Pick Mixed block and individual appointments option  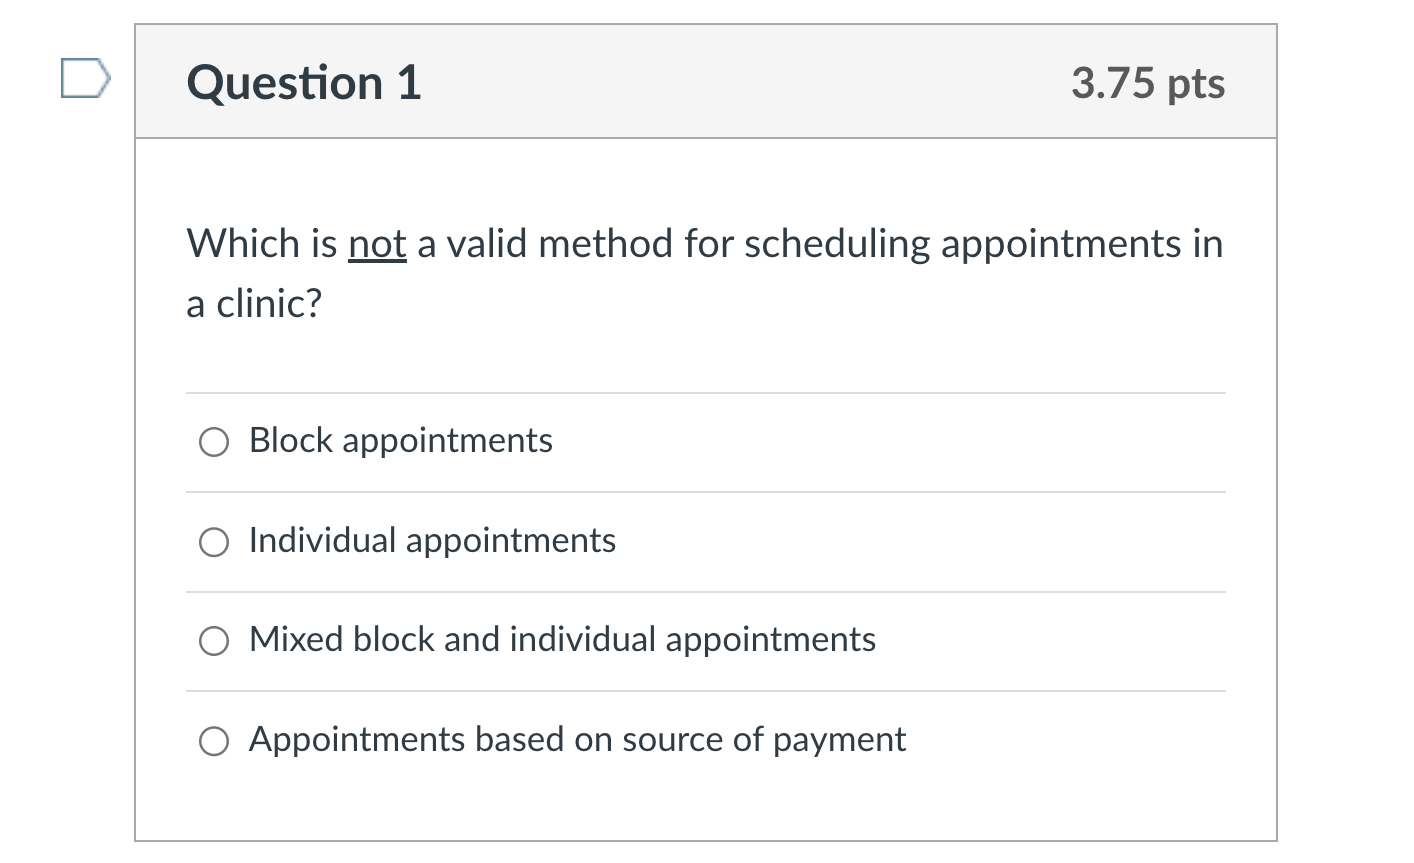coord(213,640)
